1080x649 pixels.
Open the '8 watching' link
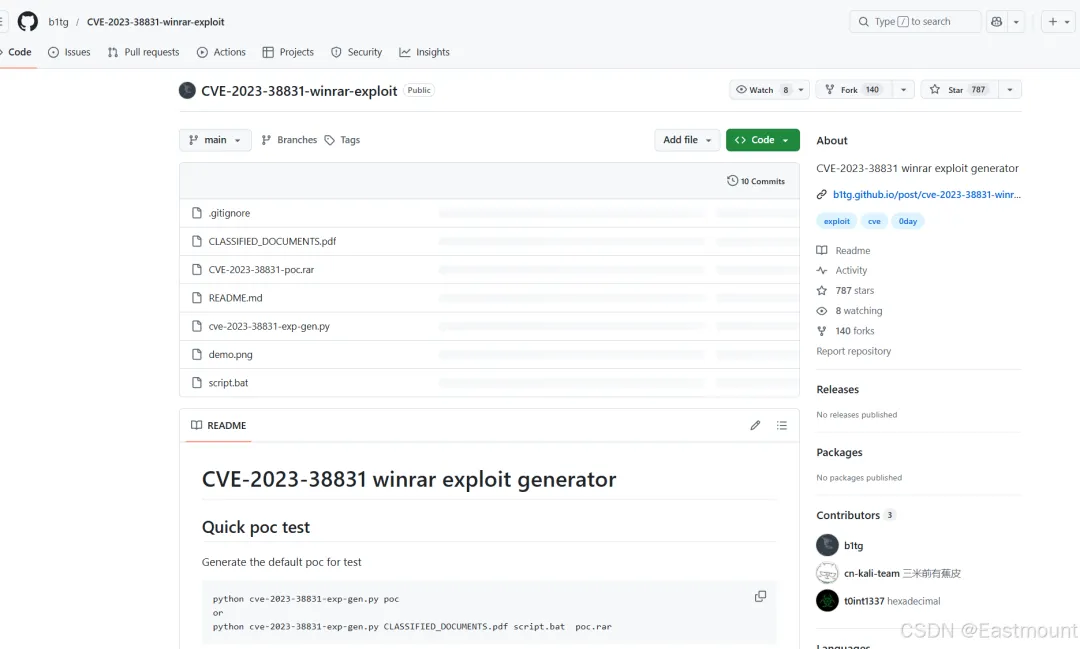click(x=859, y=311)
